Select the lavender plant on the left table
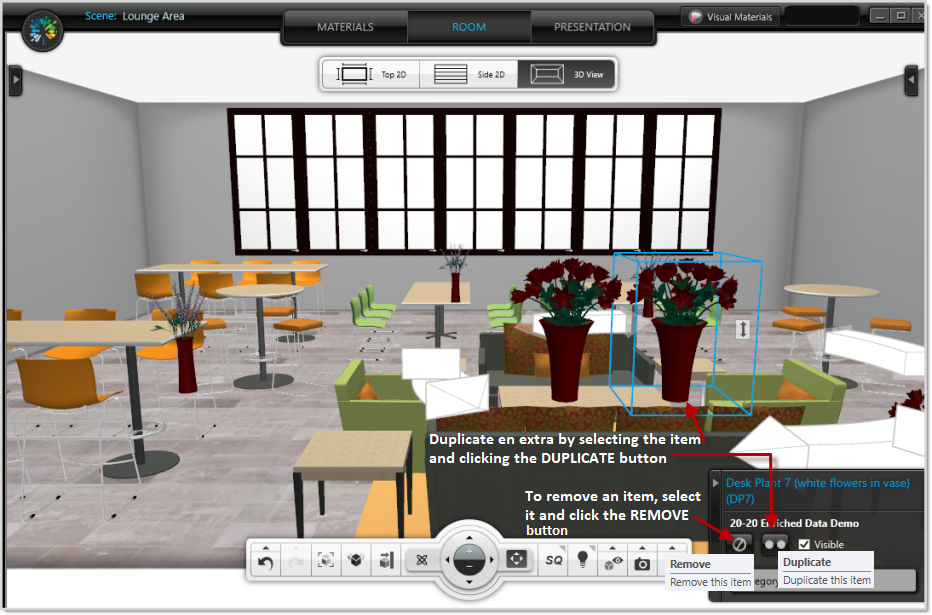Image resolution: width=932 pixels, height=615 pixels. 184,339
